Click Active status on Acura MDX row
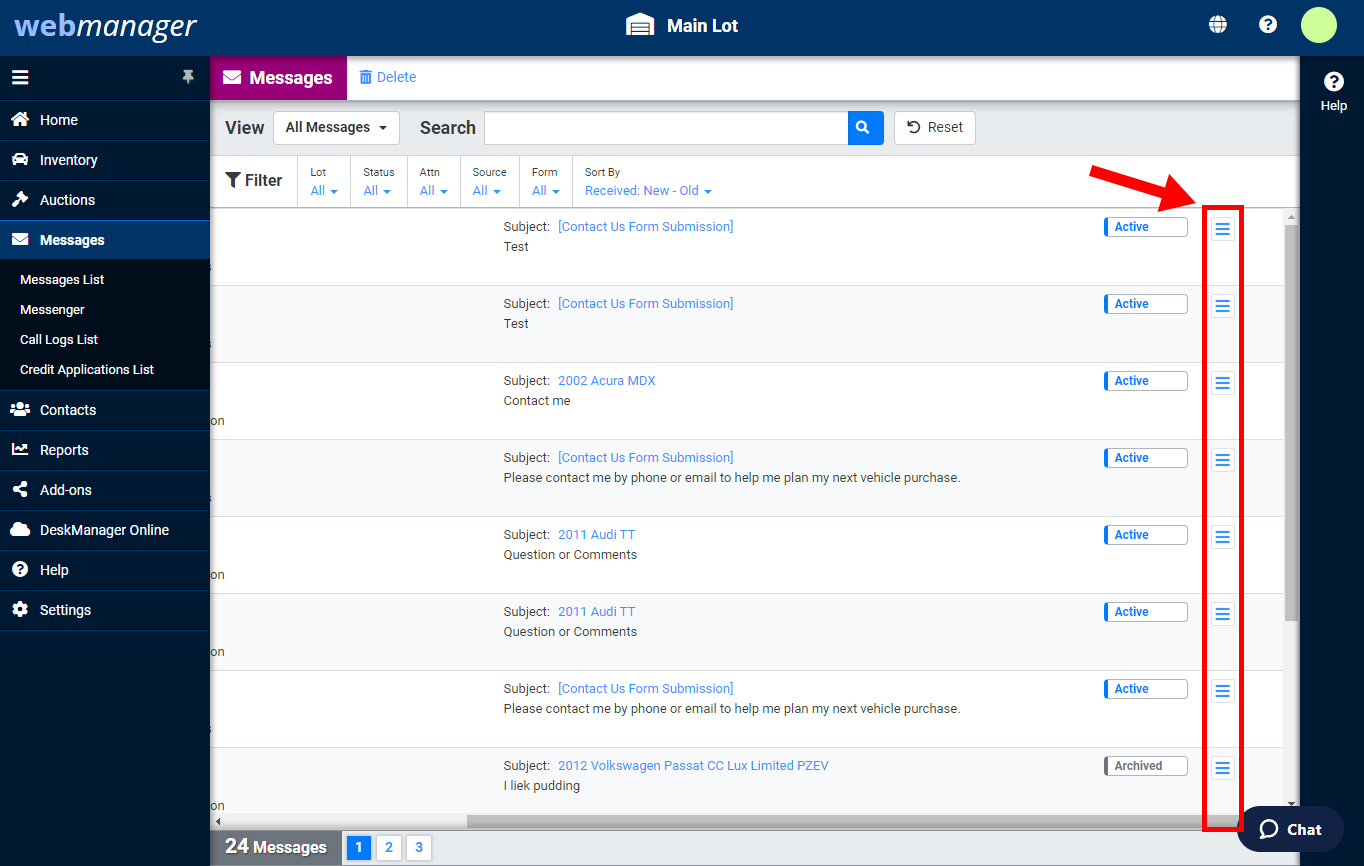The image size is (1364, 866). 1146,381
